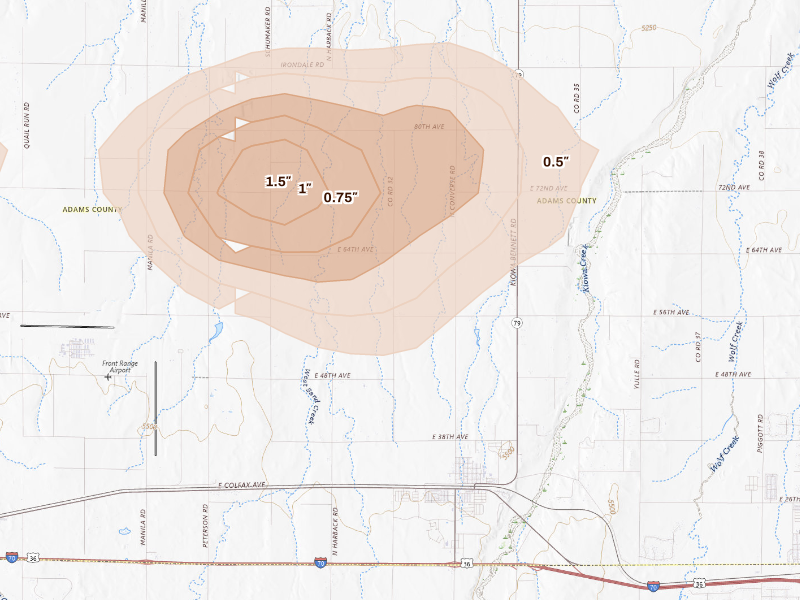
Task: Click the CO RD 32 label
Action: click(x=391, y=191)
